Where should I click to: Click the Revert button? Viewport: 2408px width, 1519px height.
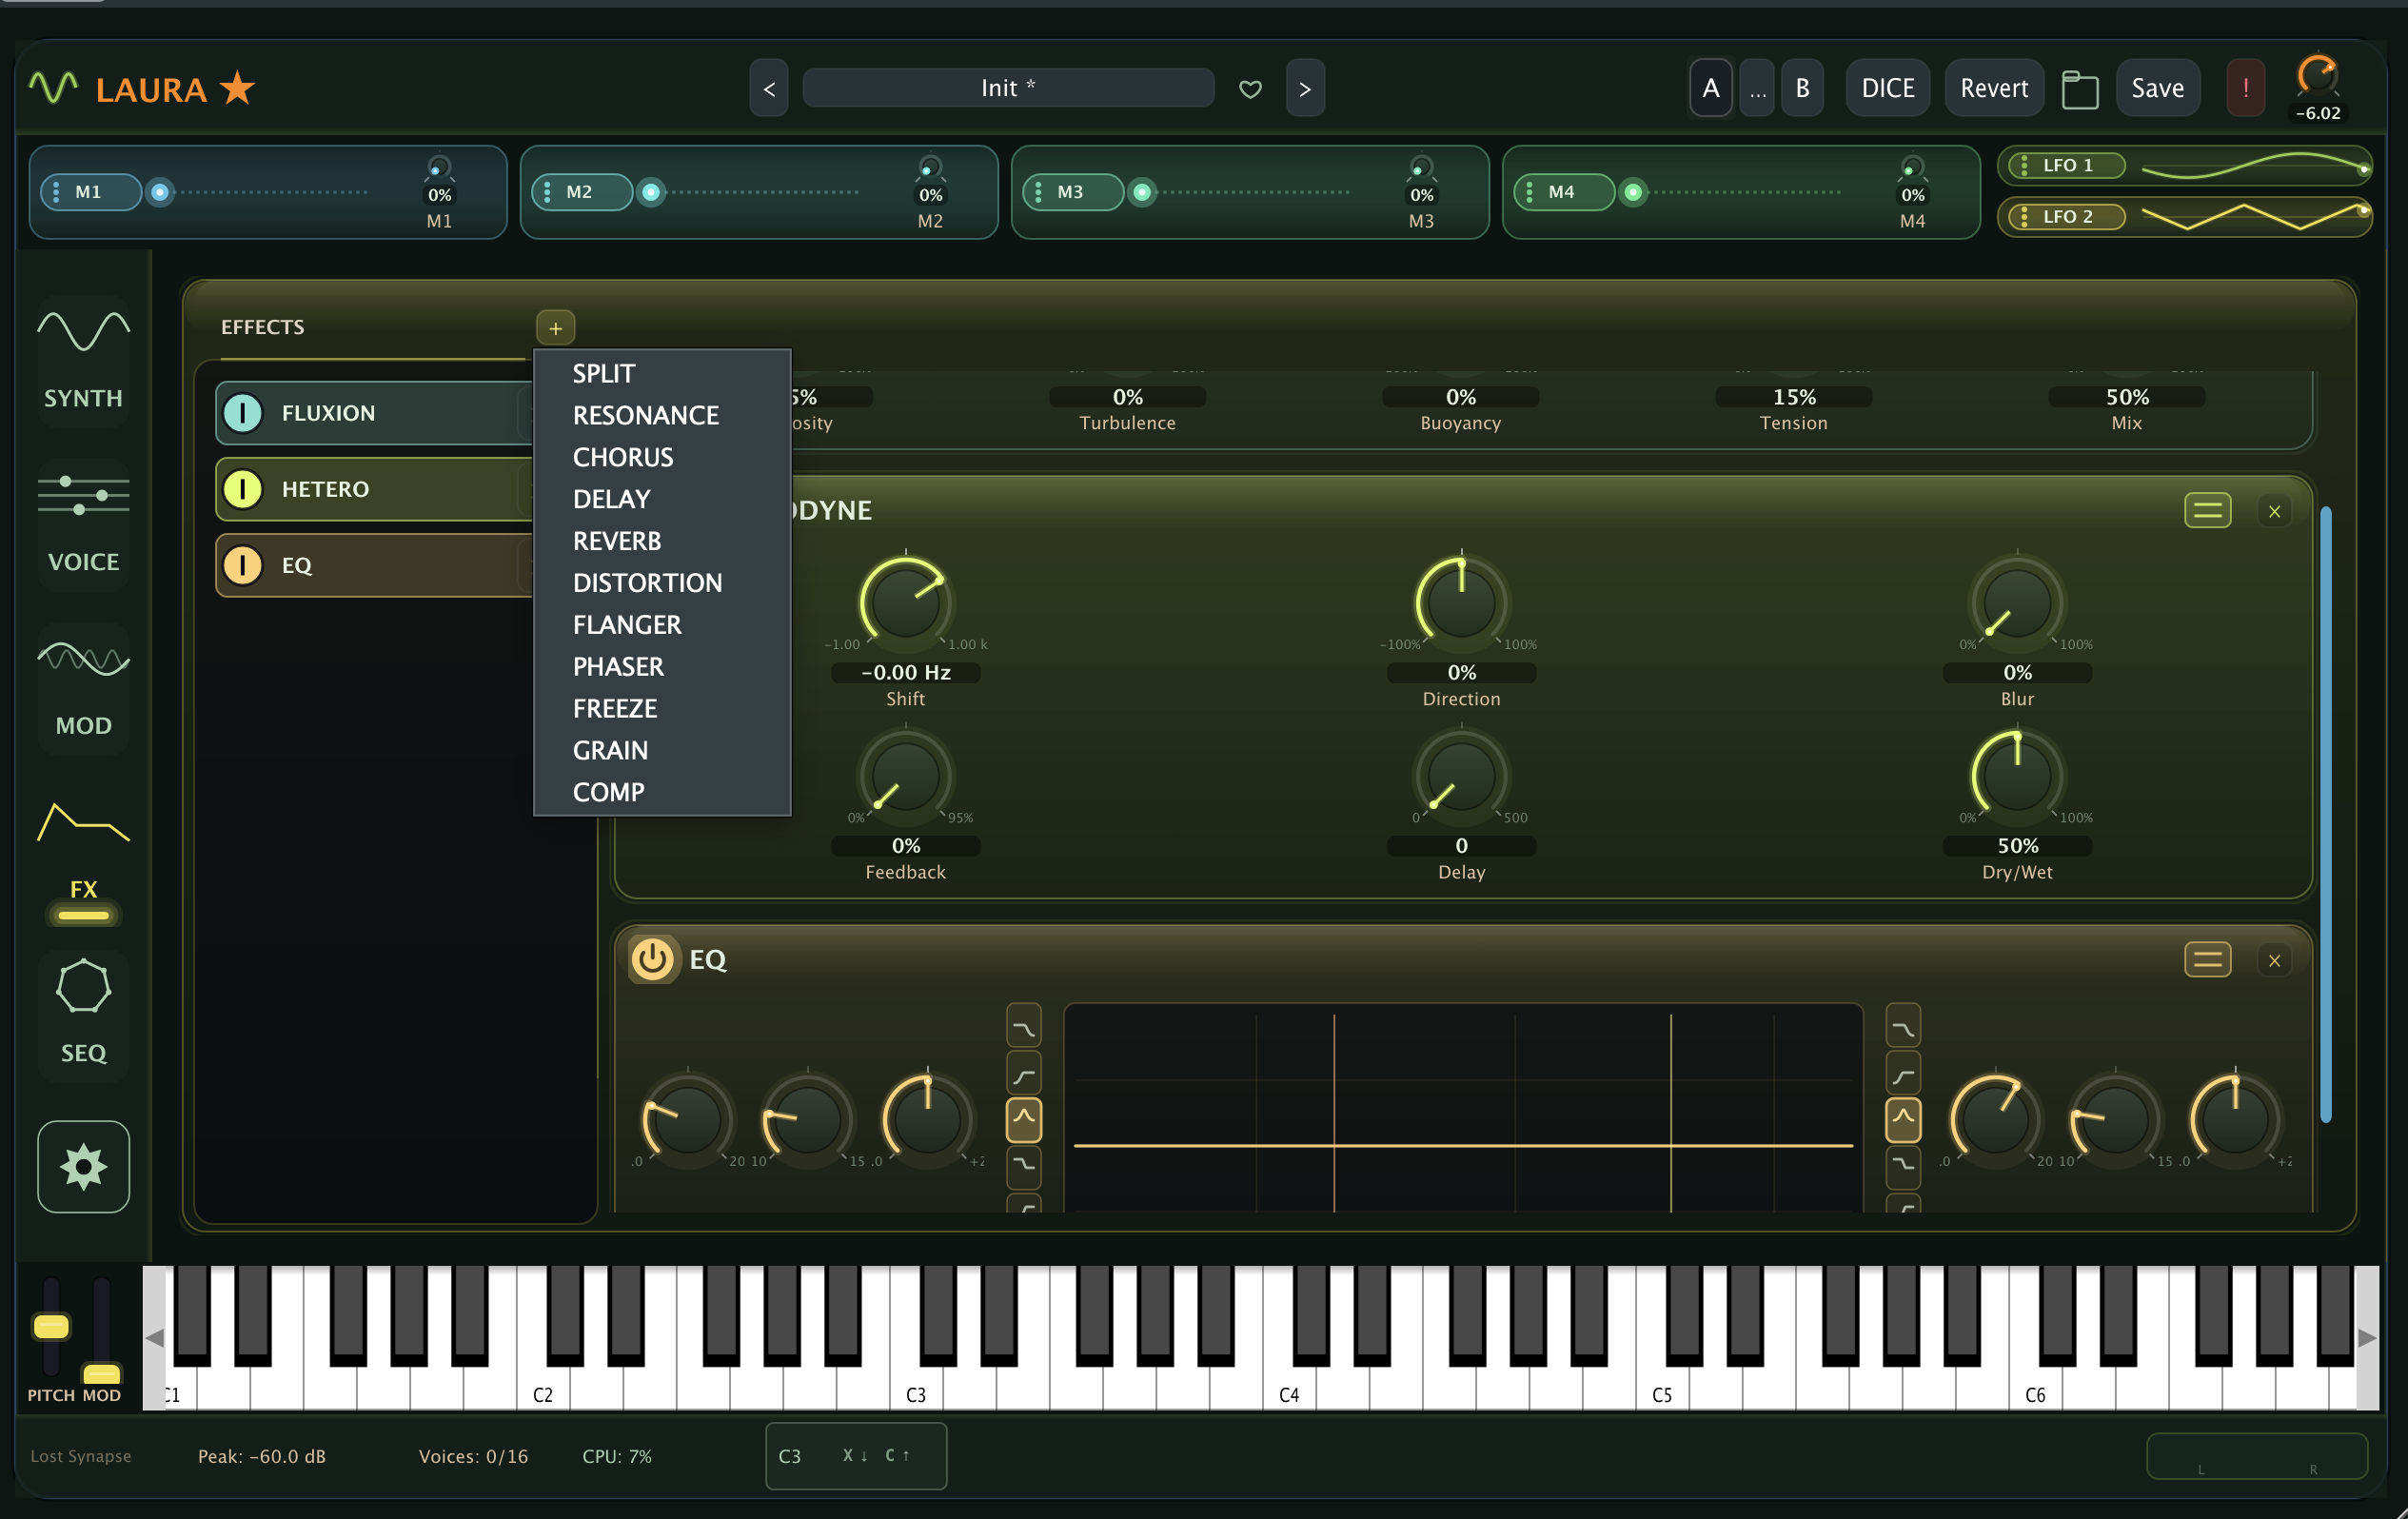(1993, 88)
